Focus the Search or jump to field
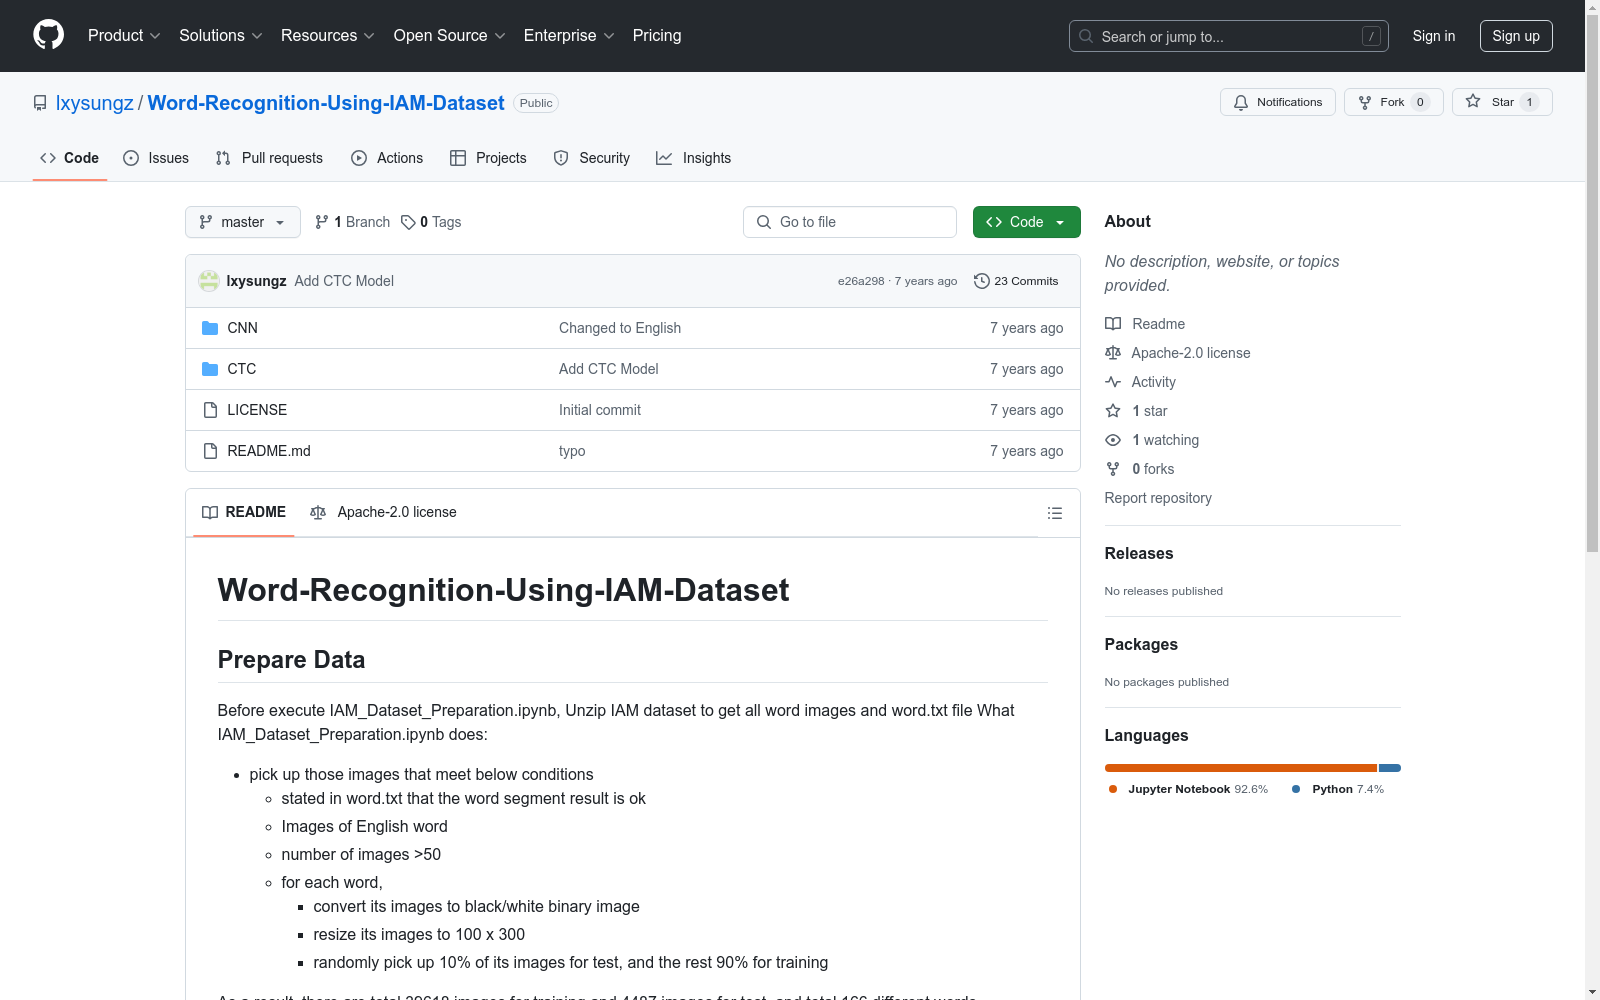This screenshot has height=1000, width=1600. point(1229,36)
